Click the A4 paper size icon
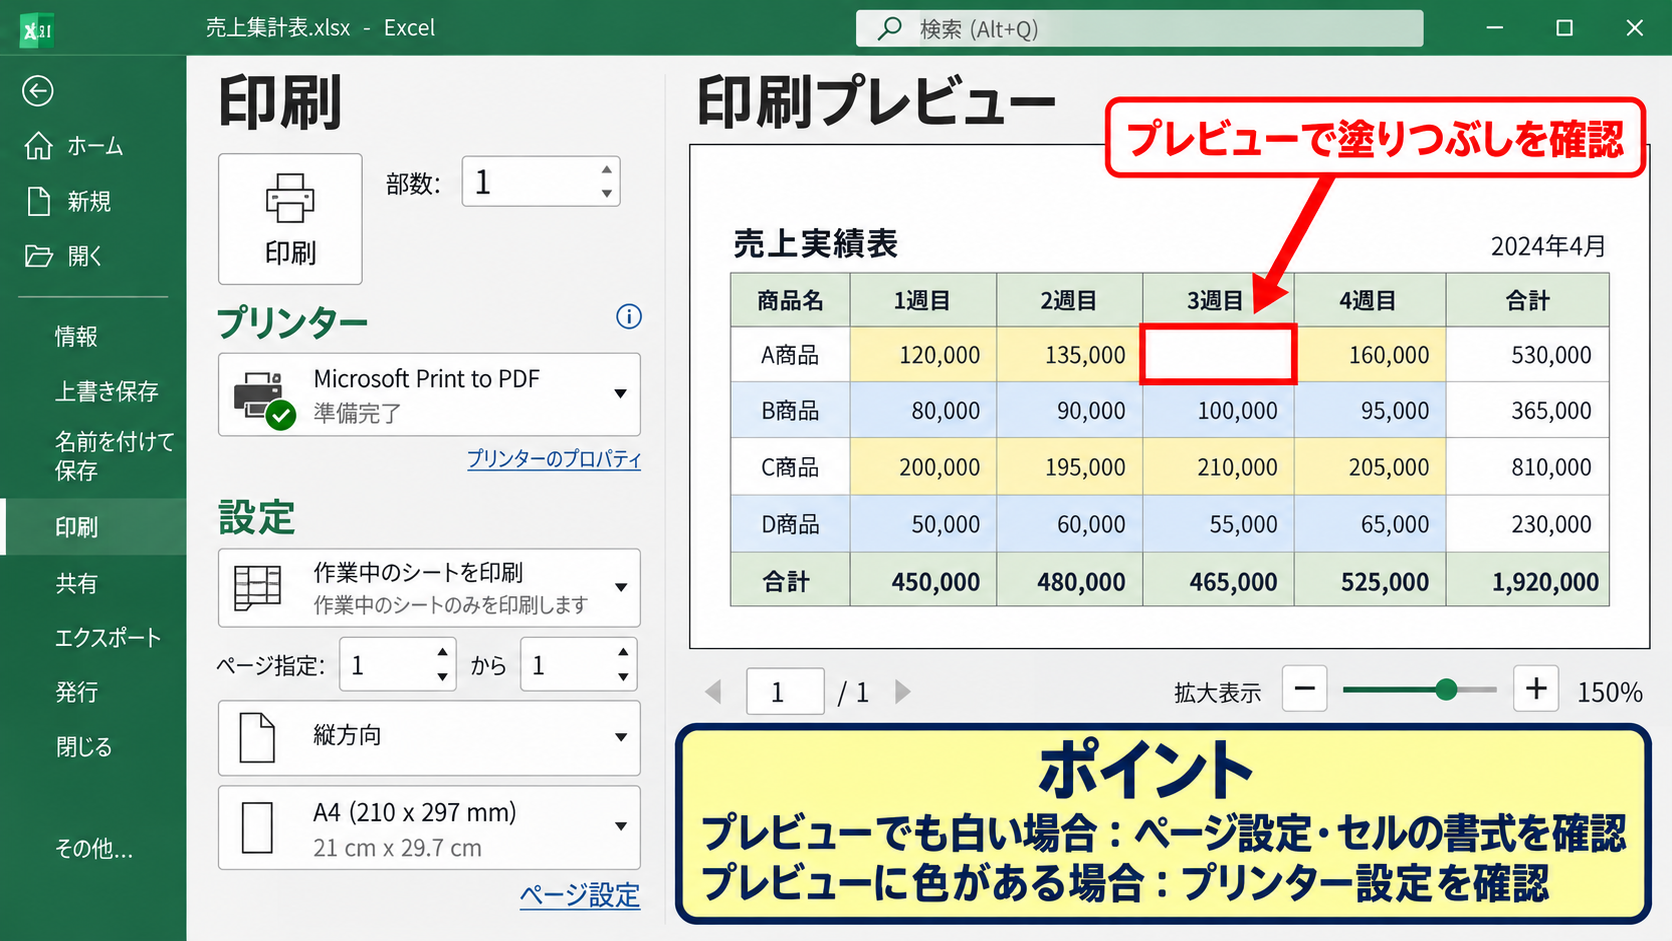This screenshot has height=941, width=1672. 257,828
